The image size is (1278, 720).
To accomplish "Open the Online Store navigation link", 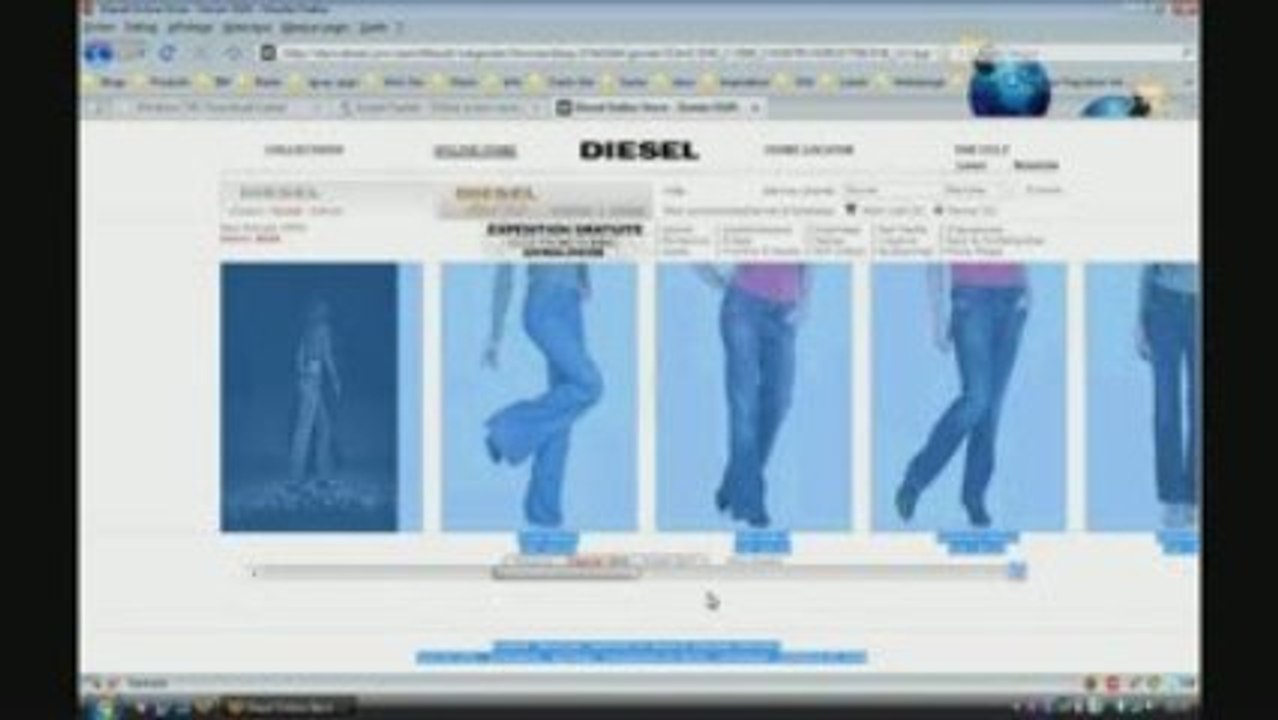I will [475, 152].
